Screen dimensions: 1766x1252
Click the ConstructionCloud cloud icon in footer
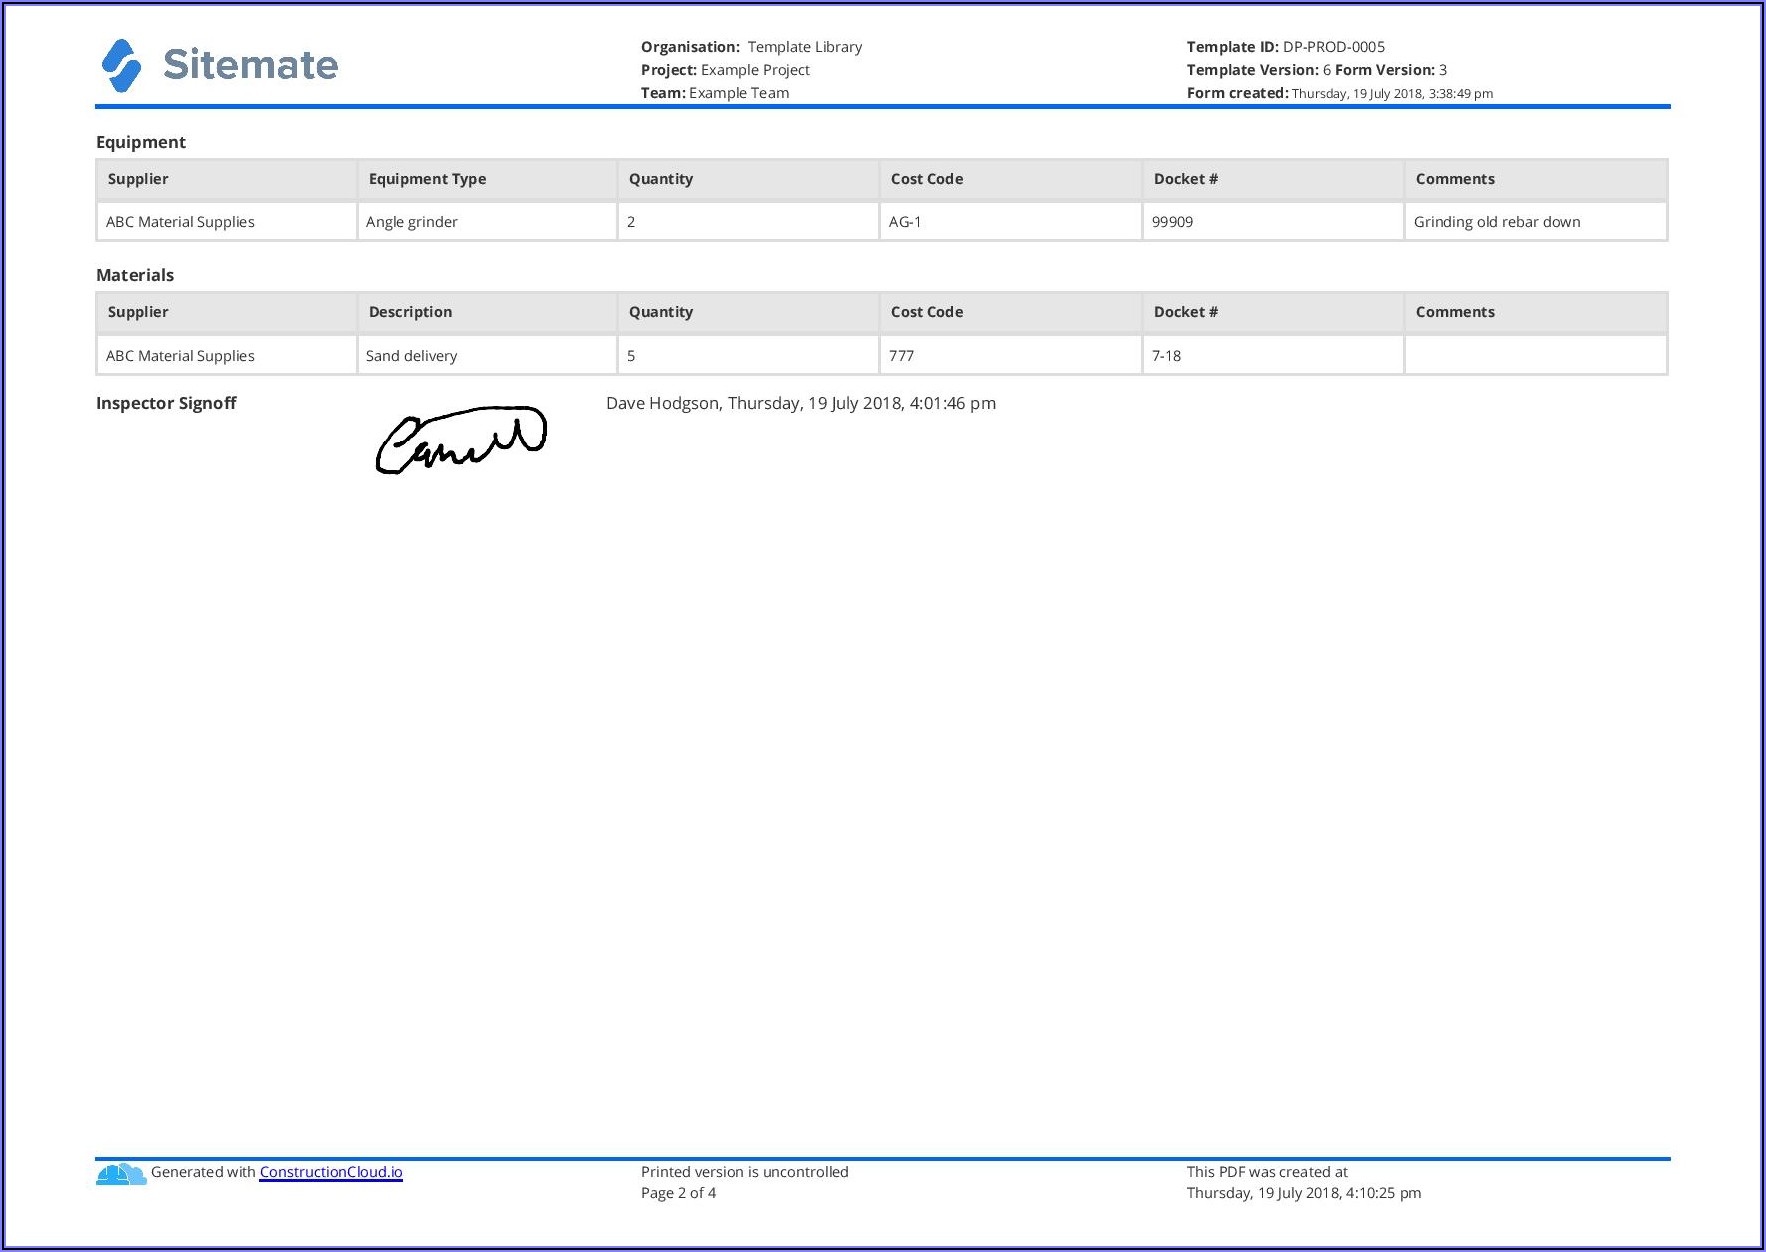(120, 1174)
